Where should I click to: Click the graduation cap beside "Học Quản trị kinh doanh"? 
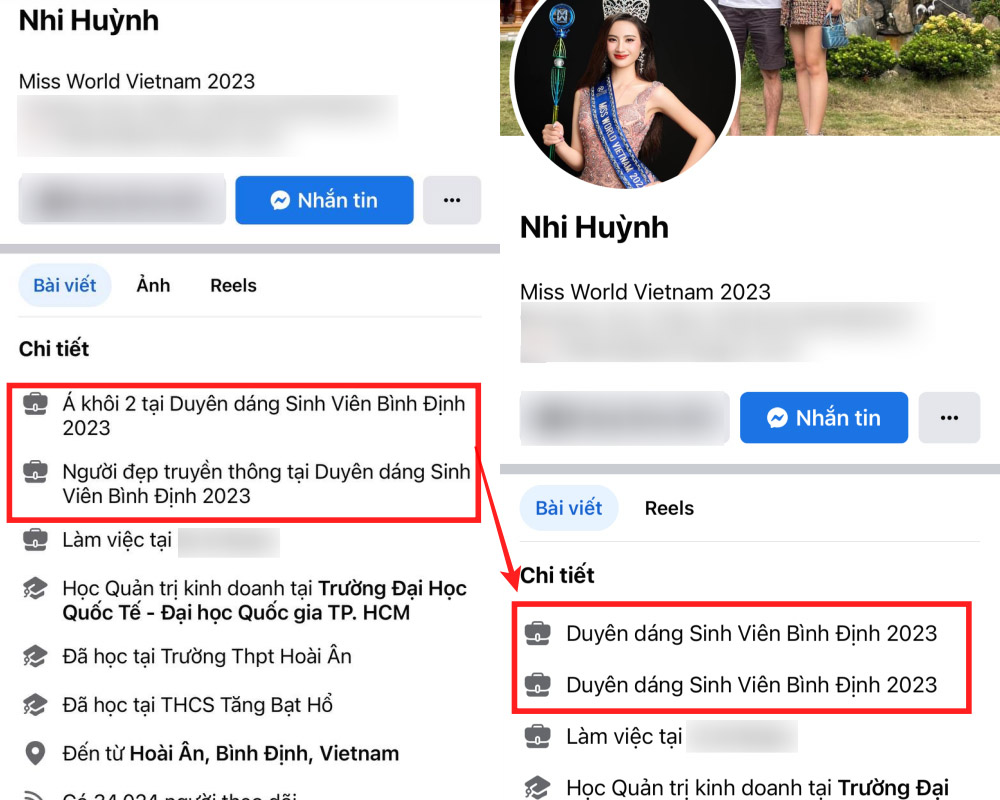pyautogui.click(x=37, y=590)
